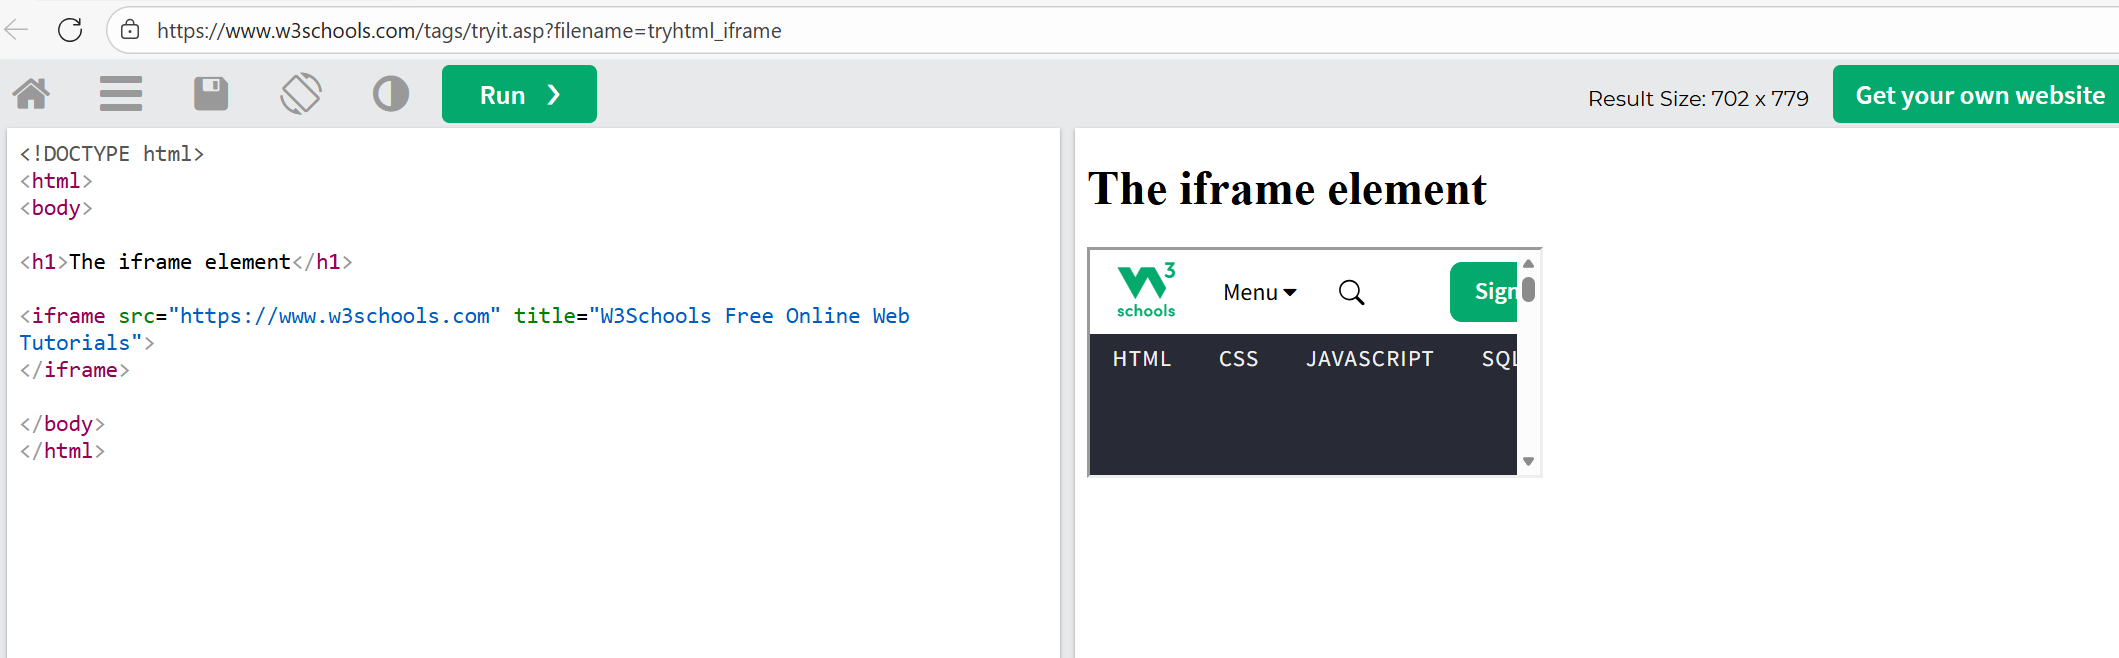Screen dimensions: 2119x658
Task: Reload the page with refresh icon
Action: (70, 30)
